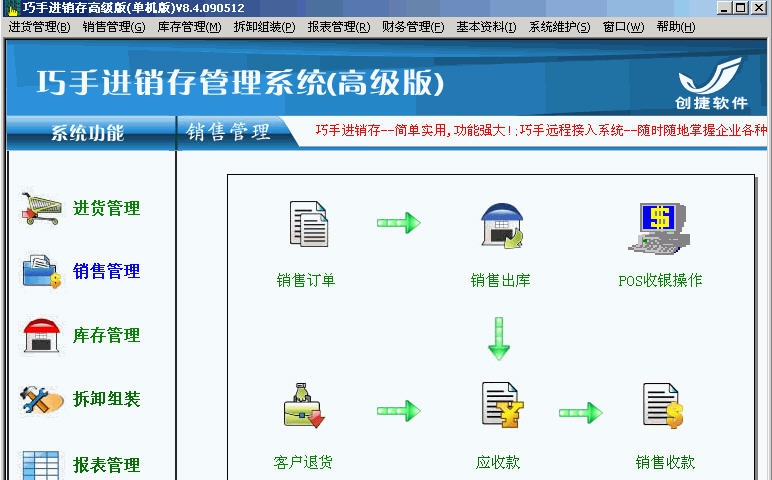The height and width of the screenshot is (480, 772).
Task: Open the 销售出库 warehouse icon
Action: tap(502, 225)
